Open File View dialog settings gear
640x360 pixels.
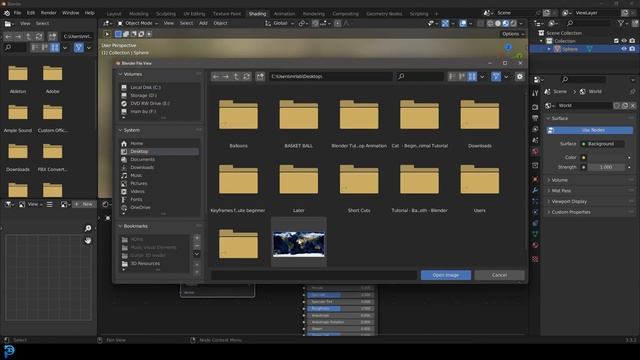click(519, 76)
